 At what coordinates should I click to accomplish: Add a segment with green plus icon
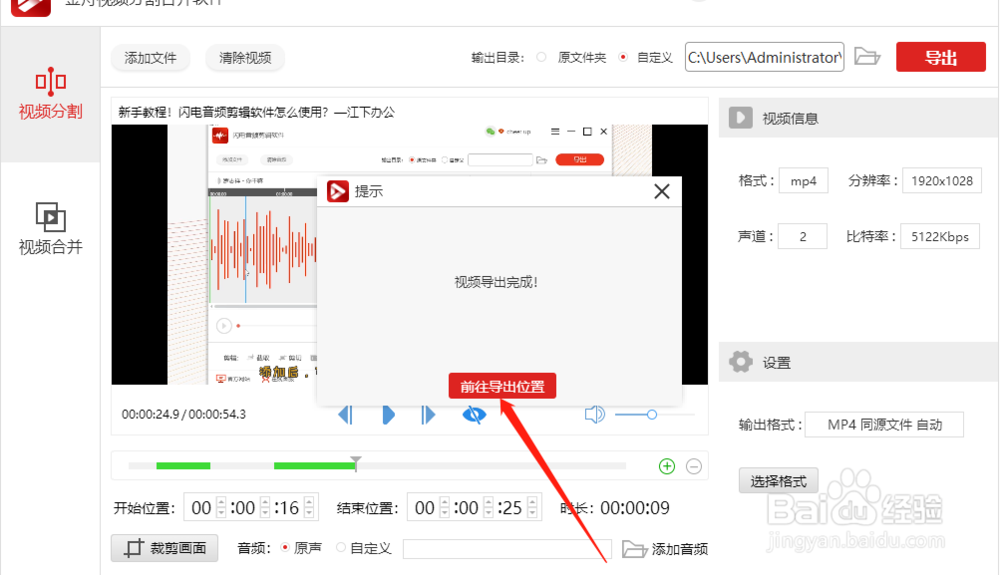click(x=667, y=467)
